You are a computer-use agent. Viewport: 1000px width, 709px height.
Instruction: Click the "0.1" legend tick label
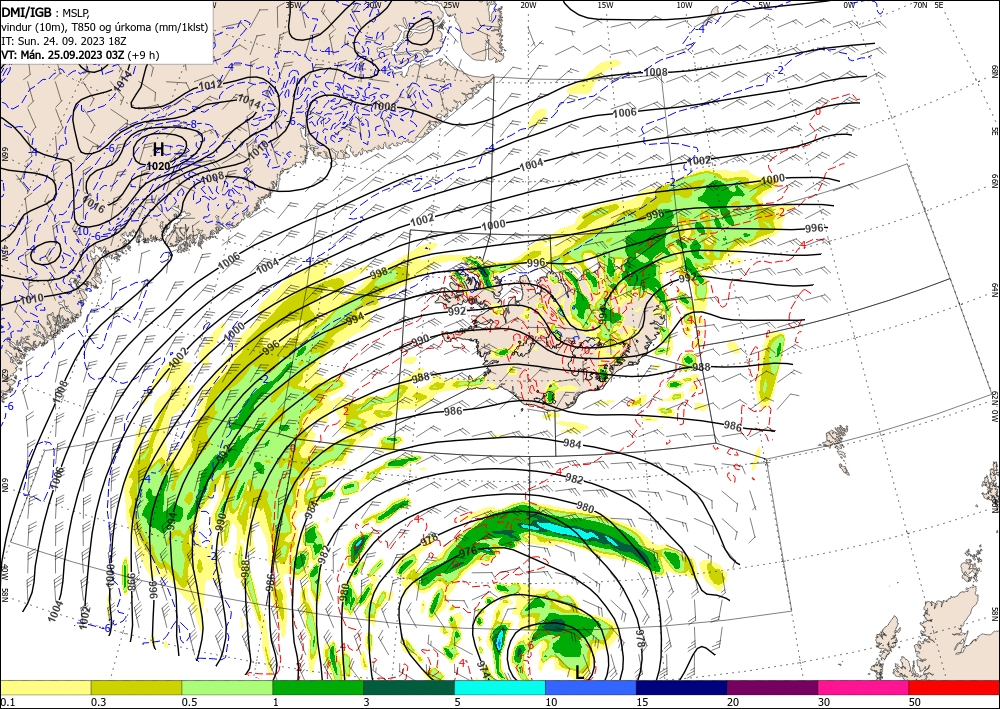tap(7, 702)
